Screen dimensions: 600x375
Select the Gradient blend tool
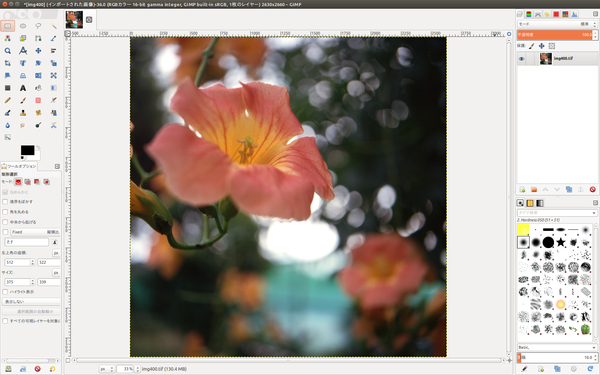[54, 88]
